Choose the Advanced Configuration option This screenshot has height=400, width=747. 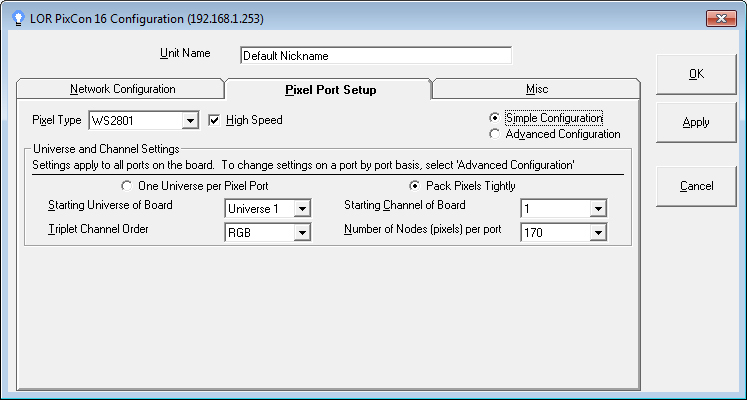[x=493, y=134]
